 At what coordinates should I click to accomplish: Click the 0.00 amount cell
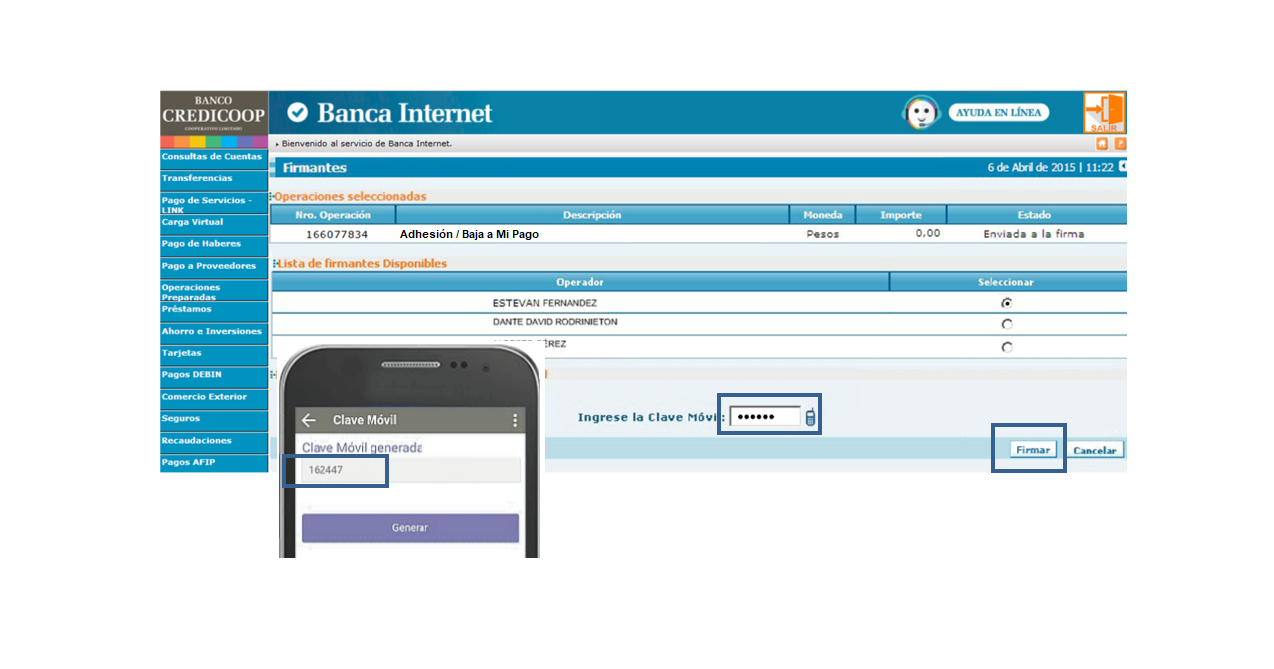928,234
